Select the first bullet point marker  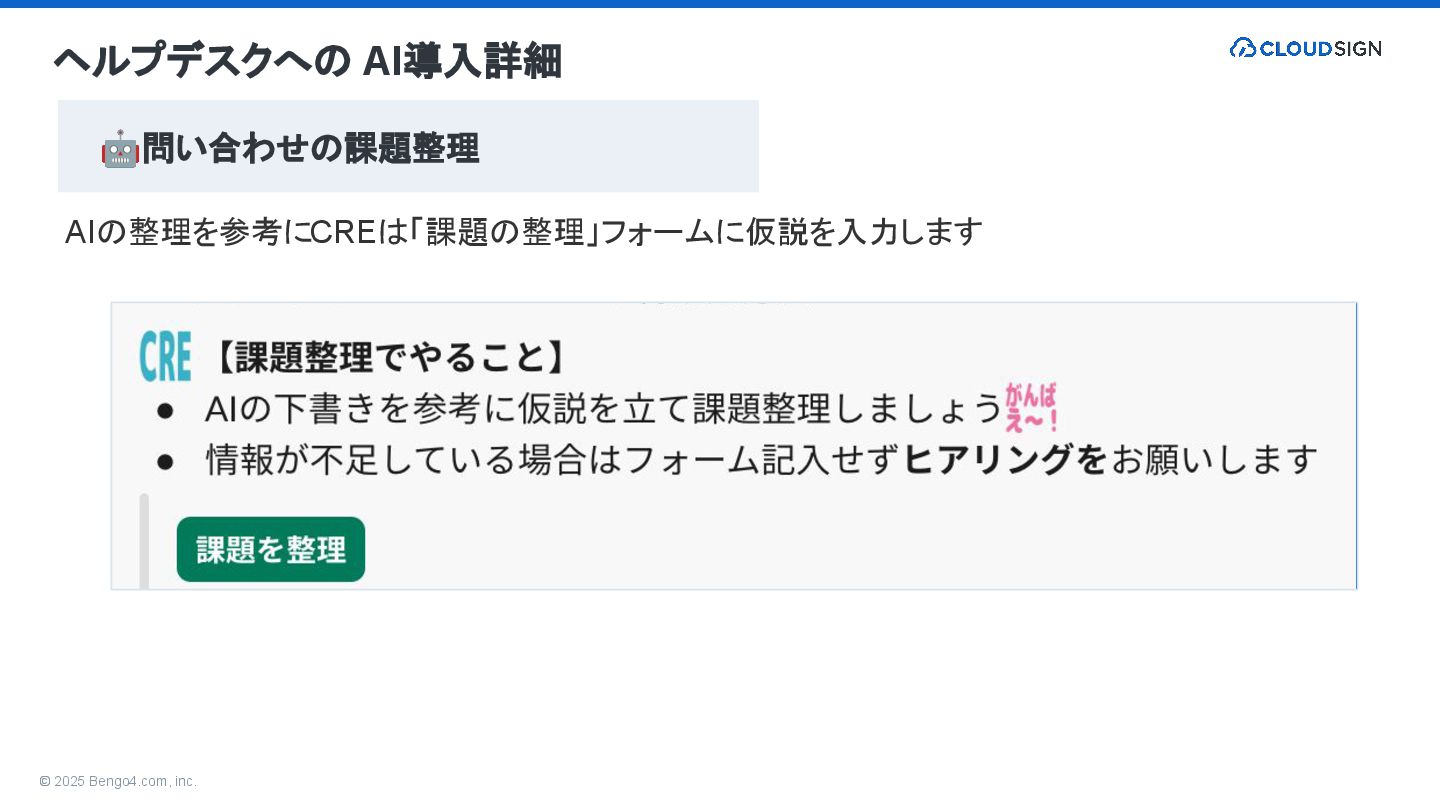tap(165, 410)
